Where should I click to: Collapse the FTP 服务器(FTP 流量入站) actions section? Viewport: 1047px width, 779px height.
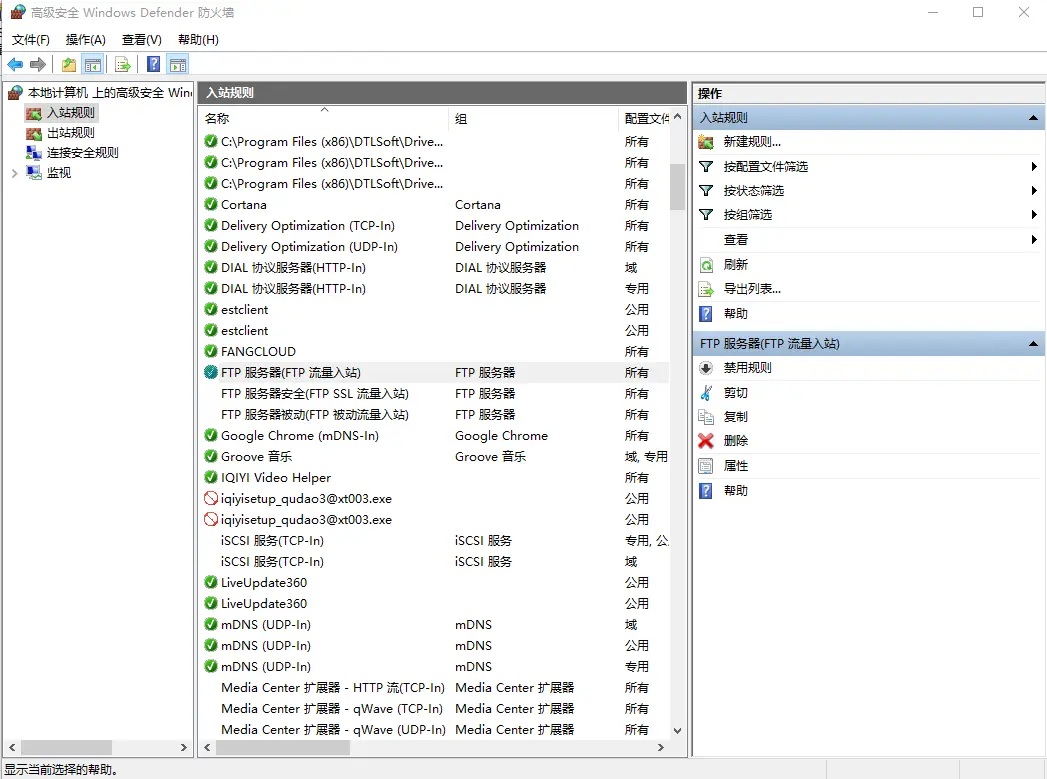point(1033,344)
